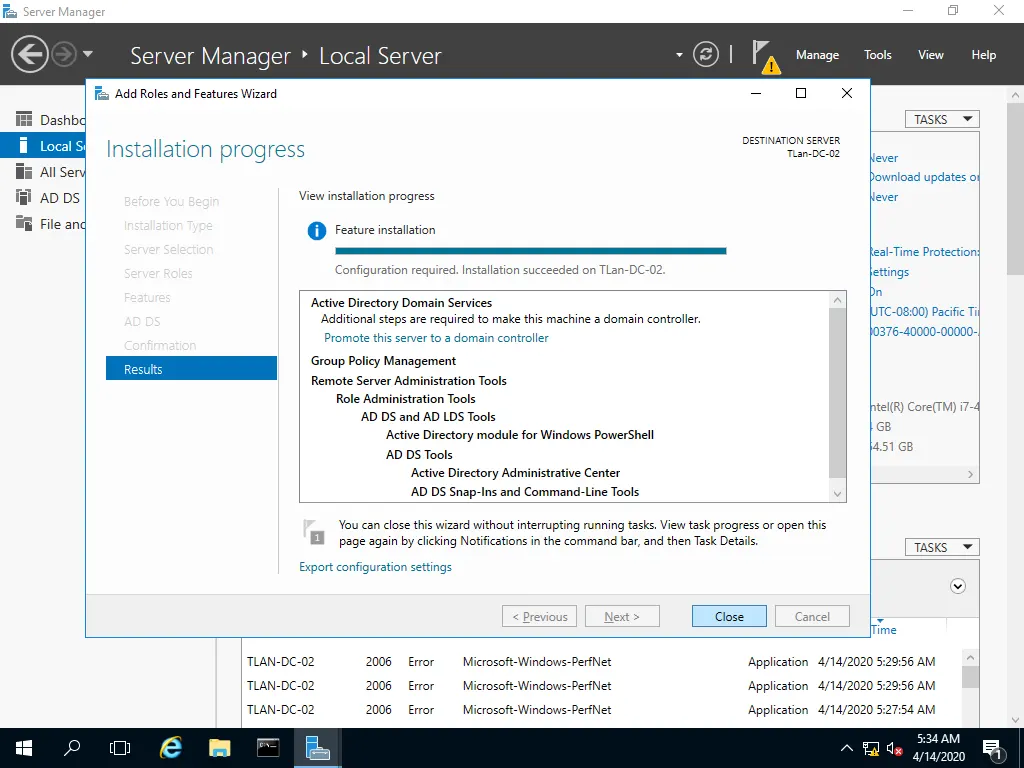This screenshot has width=1024, height=768.
Task: Open the Properties TASKS dropdown
Action: [942, 119]
